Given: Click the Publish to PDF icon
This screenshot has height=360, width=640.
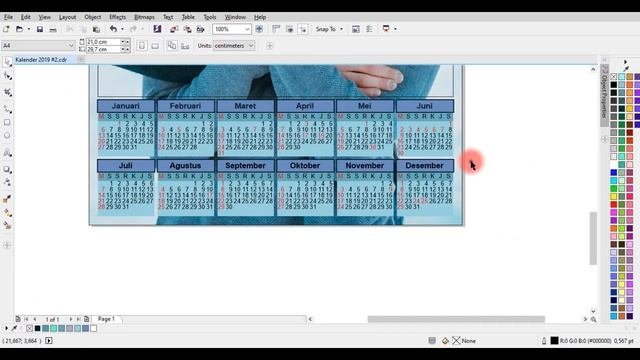Looking at the screenshot, I should pos(200,29).
